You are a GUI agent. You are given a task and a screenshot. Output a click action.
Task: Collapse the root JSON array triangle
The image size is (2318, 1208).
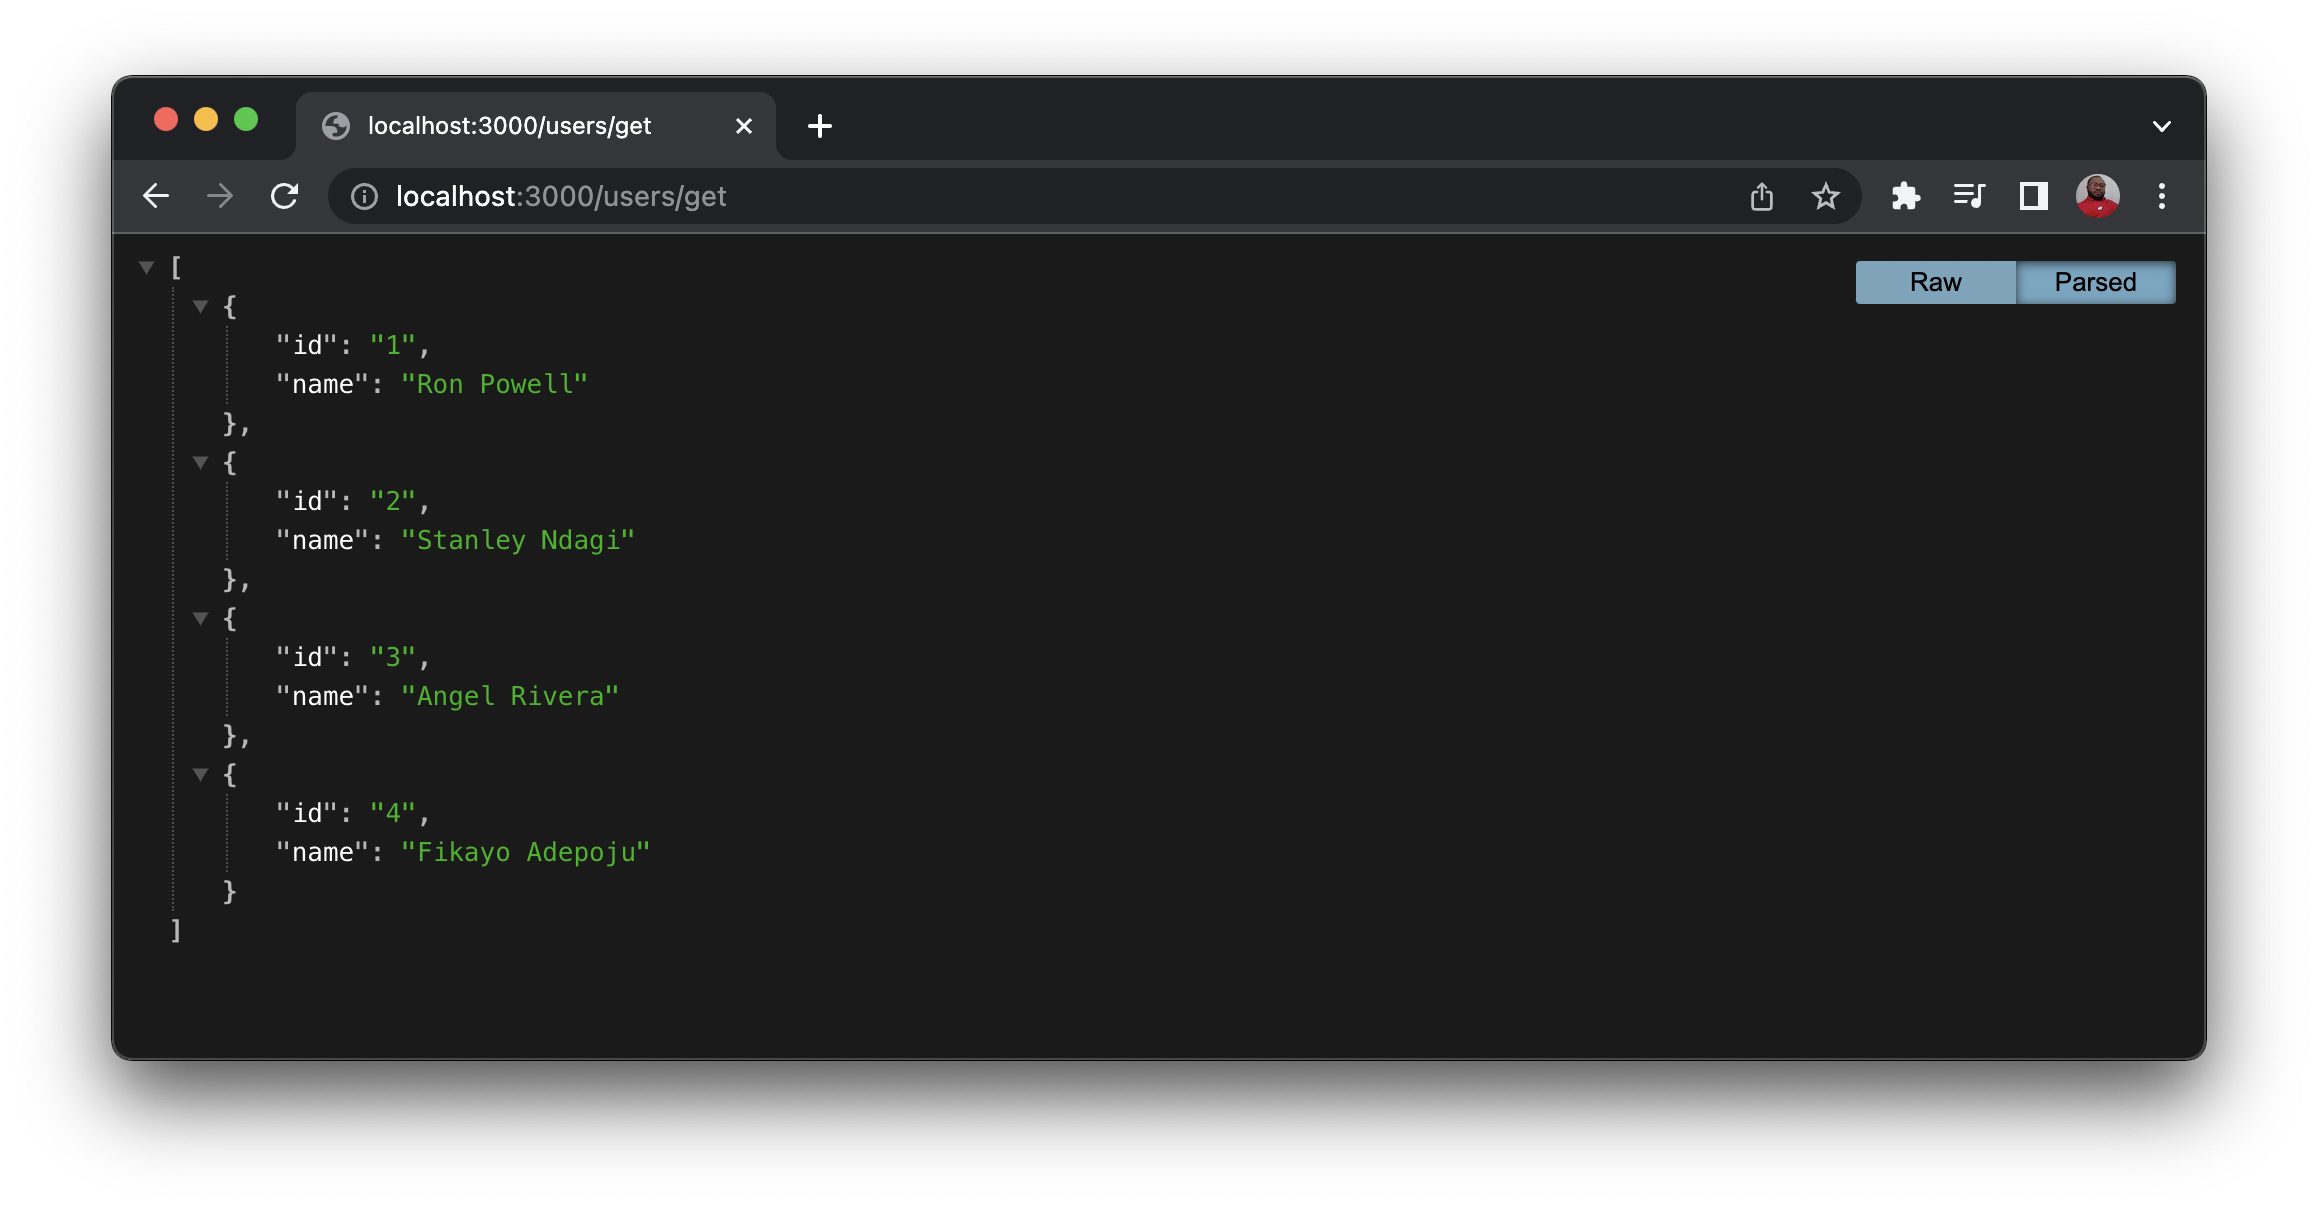(147, 266)
